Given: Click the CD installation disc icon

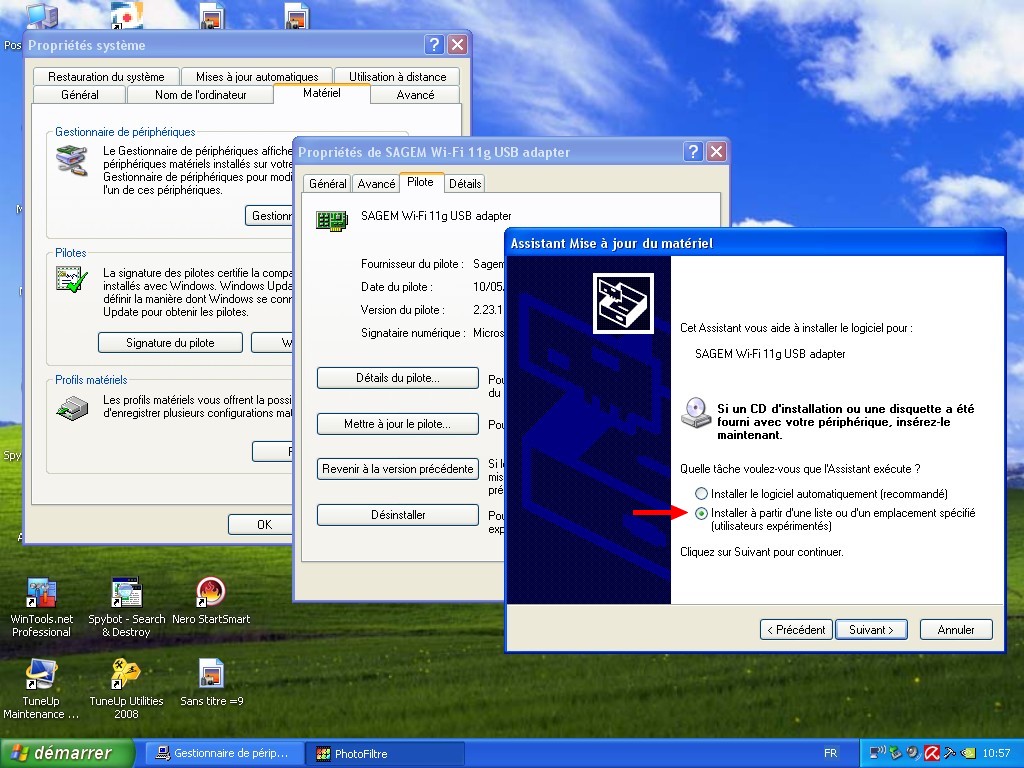Looking at the screenshot, I should (x=696, y=413).
